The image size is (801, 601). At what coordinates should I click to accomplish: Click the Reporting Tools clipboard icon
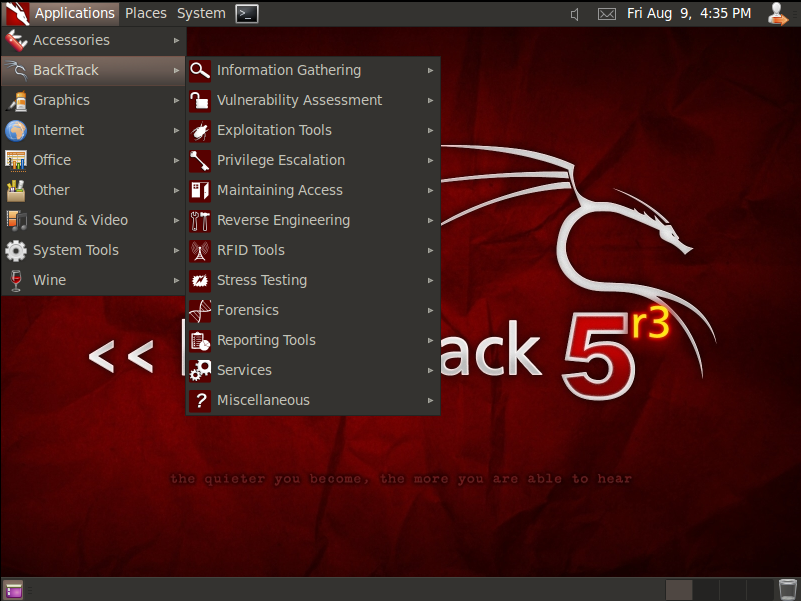click(x=200, y=340)
